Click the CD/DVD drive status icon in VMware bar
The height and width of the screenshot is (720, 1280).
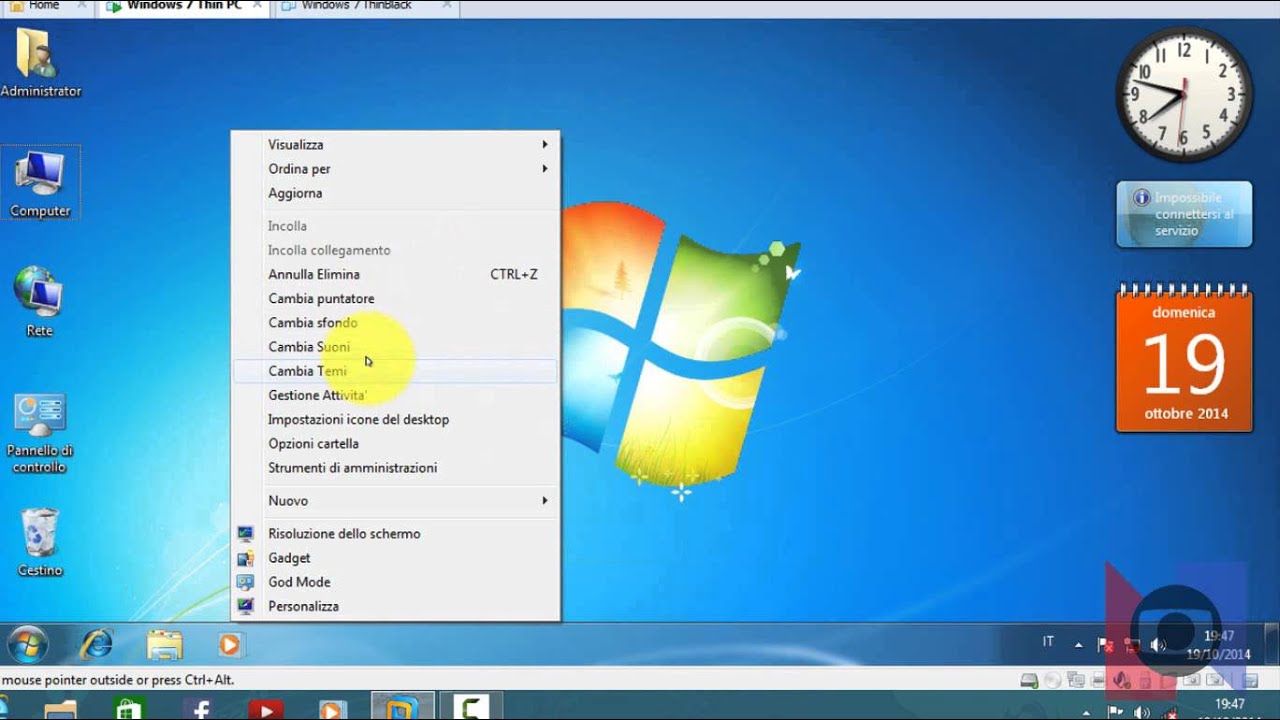[1052, 681]
